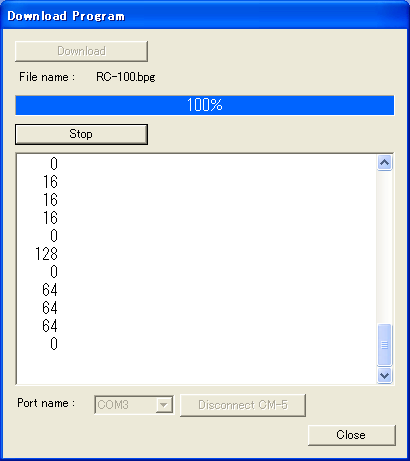This screenshot has width=410, height=461.
Task: Click the empty scrollbar track above the thumb
Action: (x=384, y=247)
